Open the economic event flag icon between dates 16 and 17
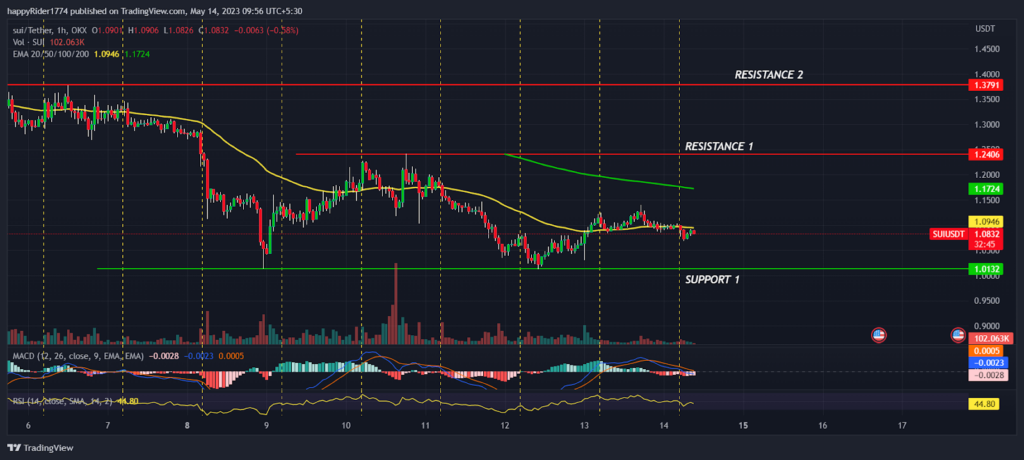This screenshot has height=460, width=1024. click(879, 335)
